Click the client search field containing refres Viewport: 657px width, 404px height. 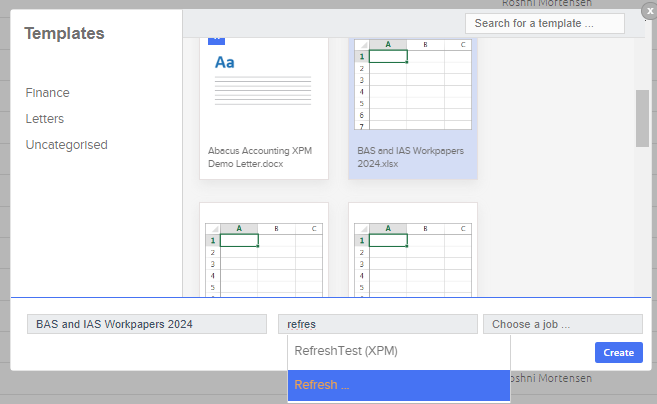pos(378,324)
